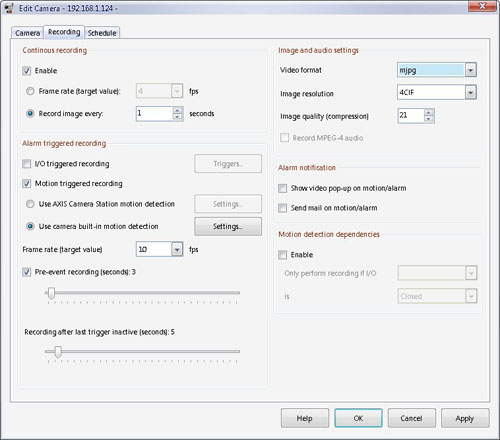Open the Video format dropdown
This screenshot has width=500, height=440.
tap(470, 70)
